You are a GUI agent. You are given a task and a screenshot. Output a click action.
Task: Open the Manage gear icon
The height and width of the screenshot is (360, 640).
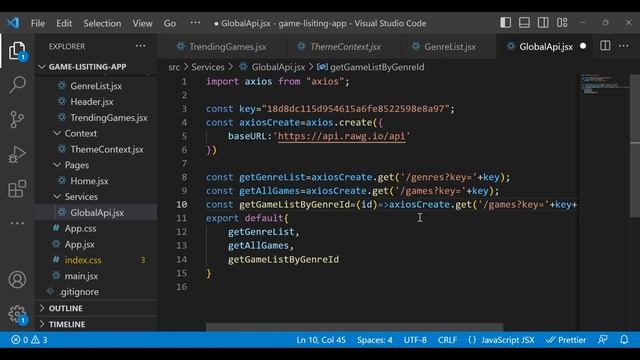pyautogui.click(x=17, y=314)
